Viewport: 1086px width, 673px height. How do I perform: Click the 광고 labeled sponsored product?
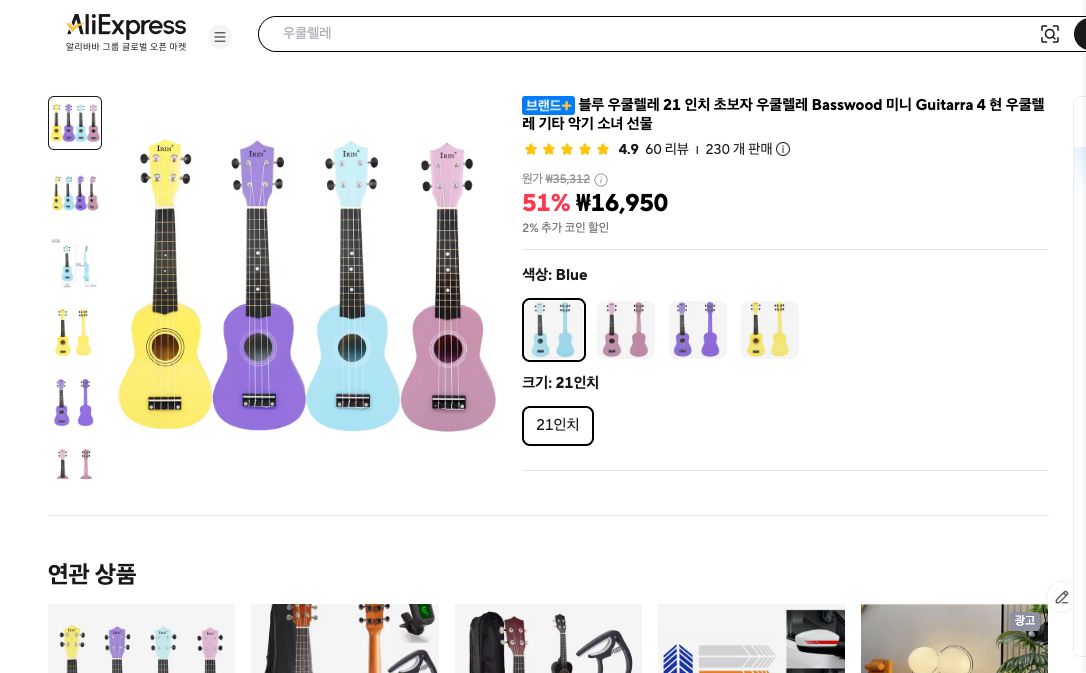(x=954, y=638)
